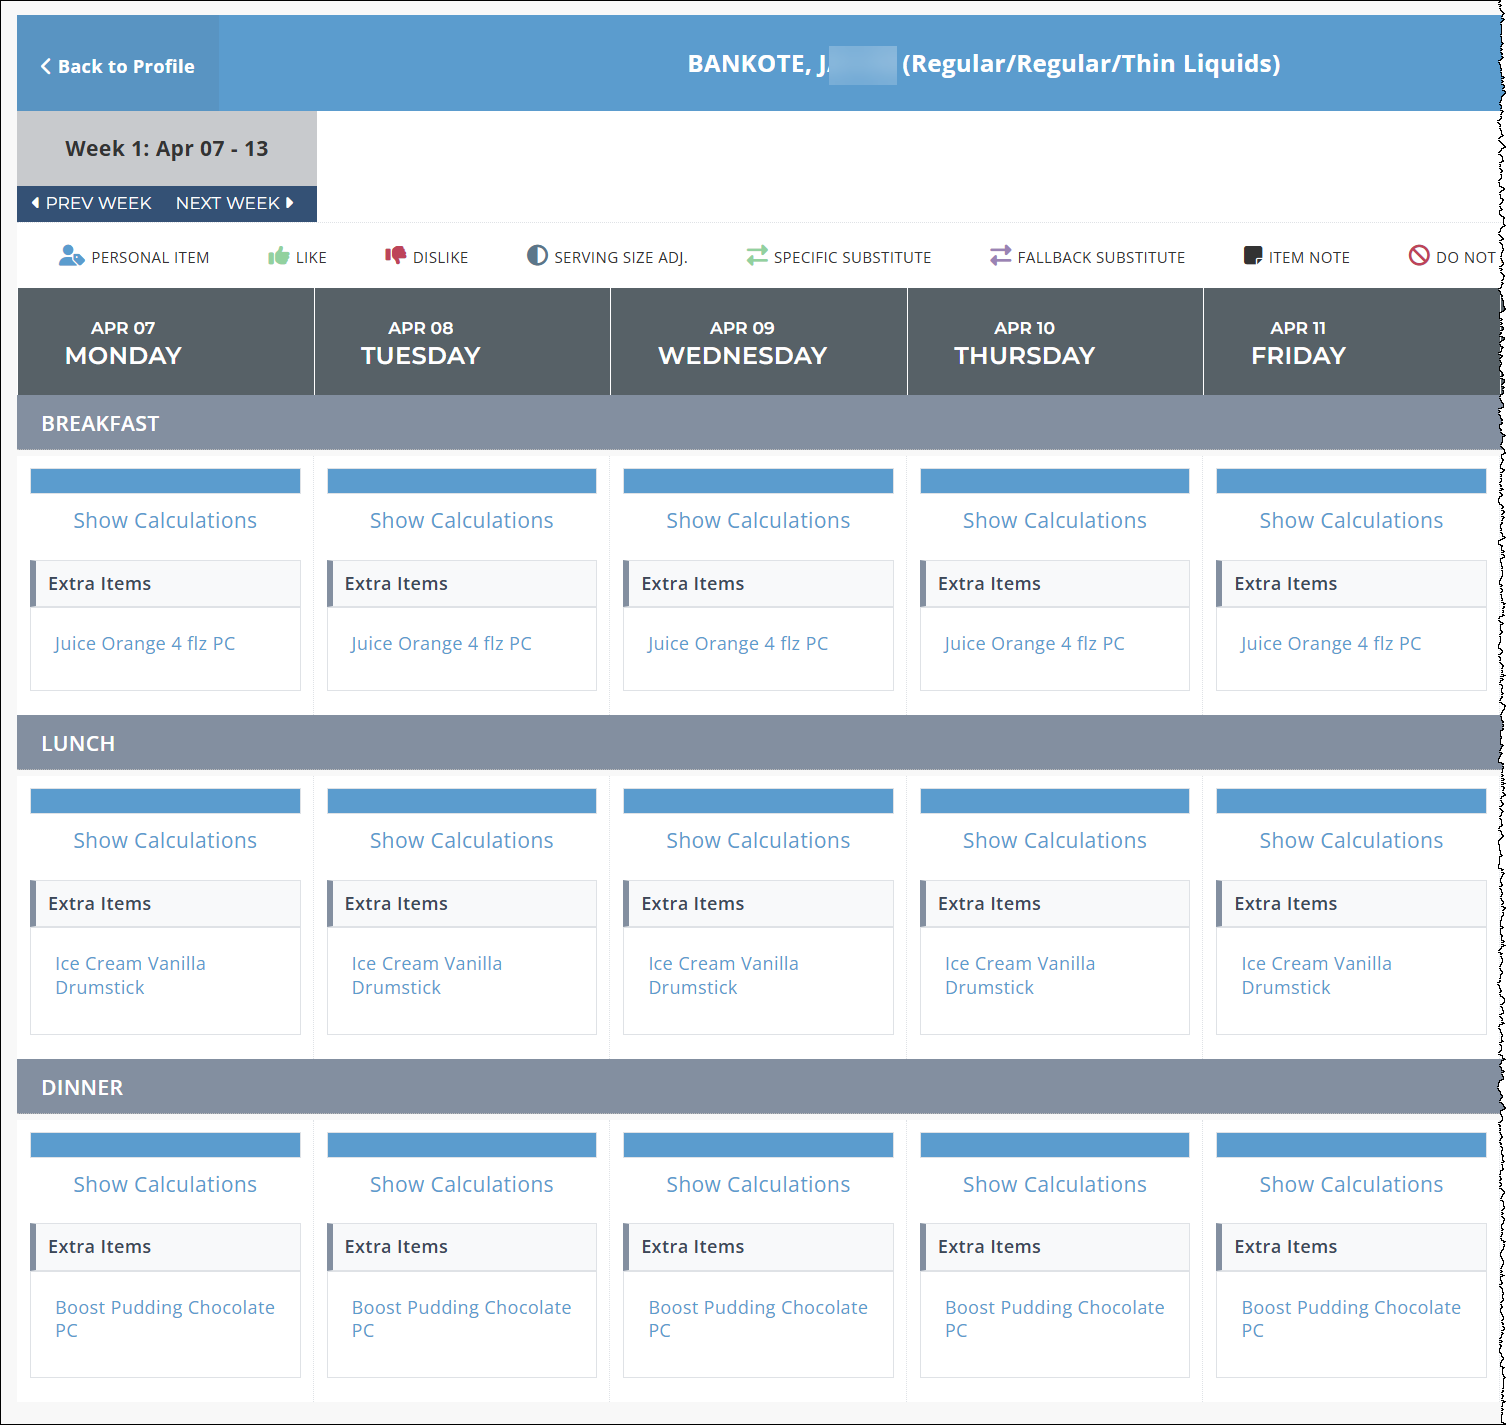
Task: Click the Breakfast section header
Action: pos(759,423)
